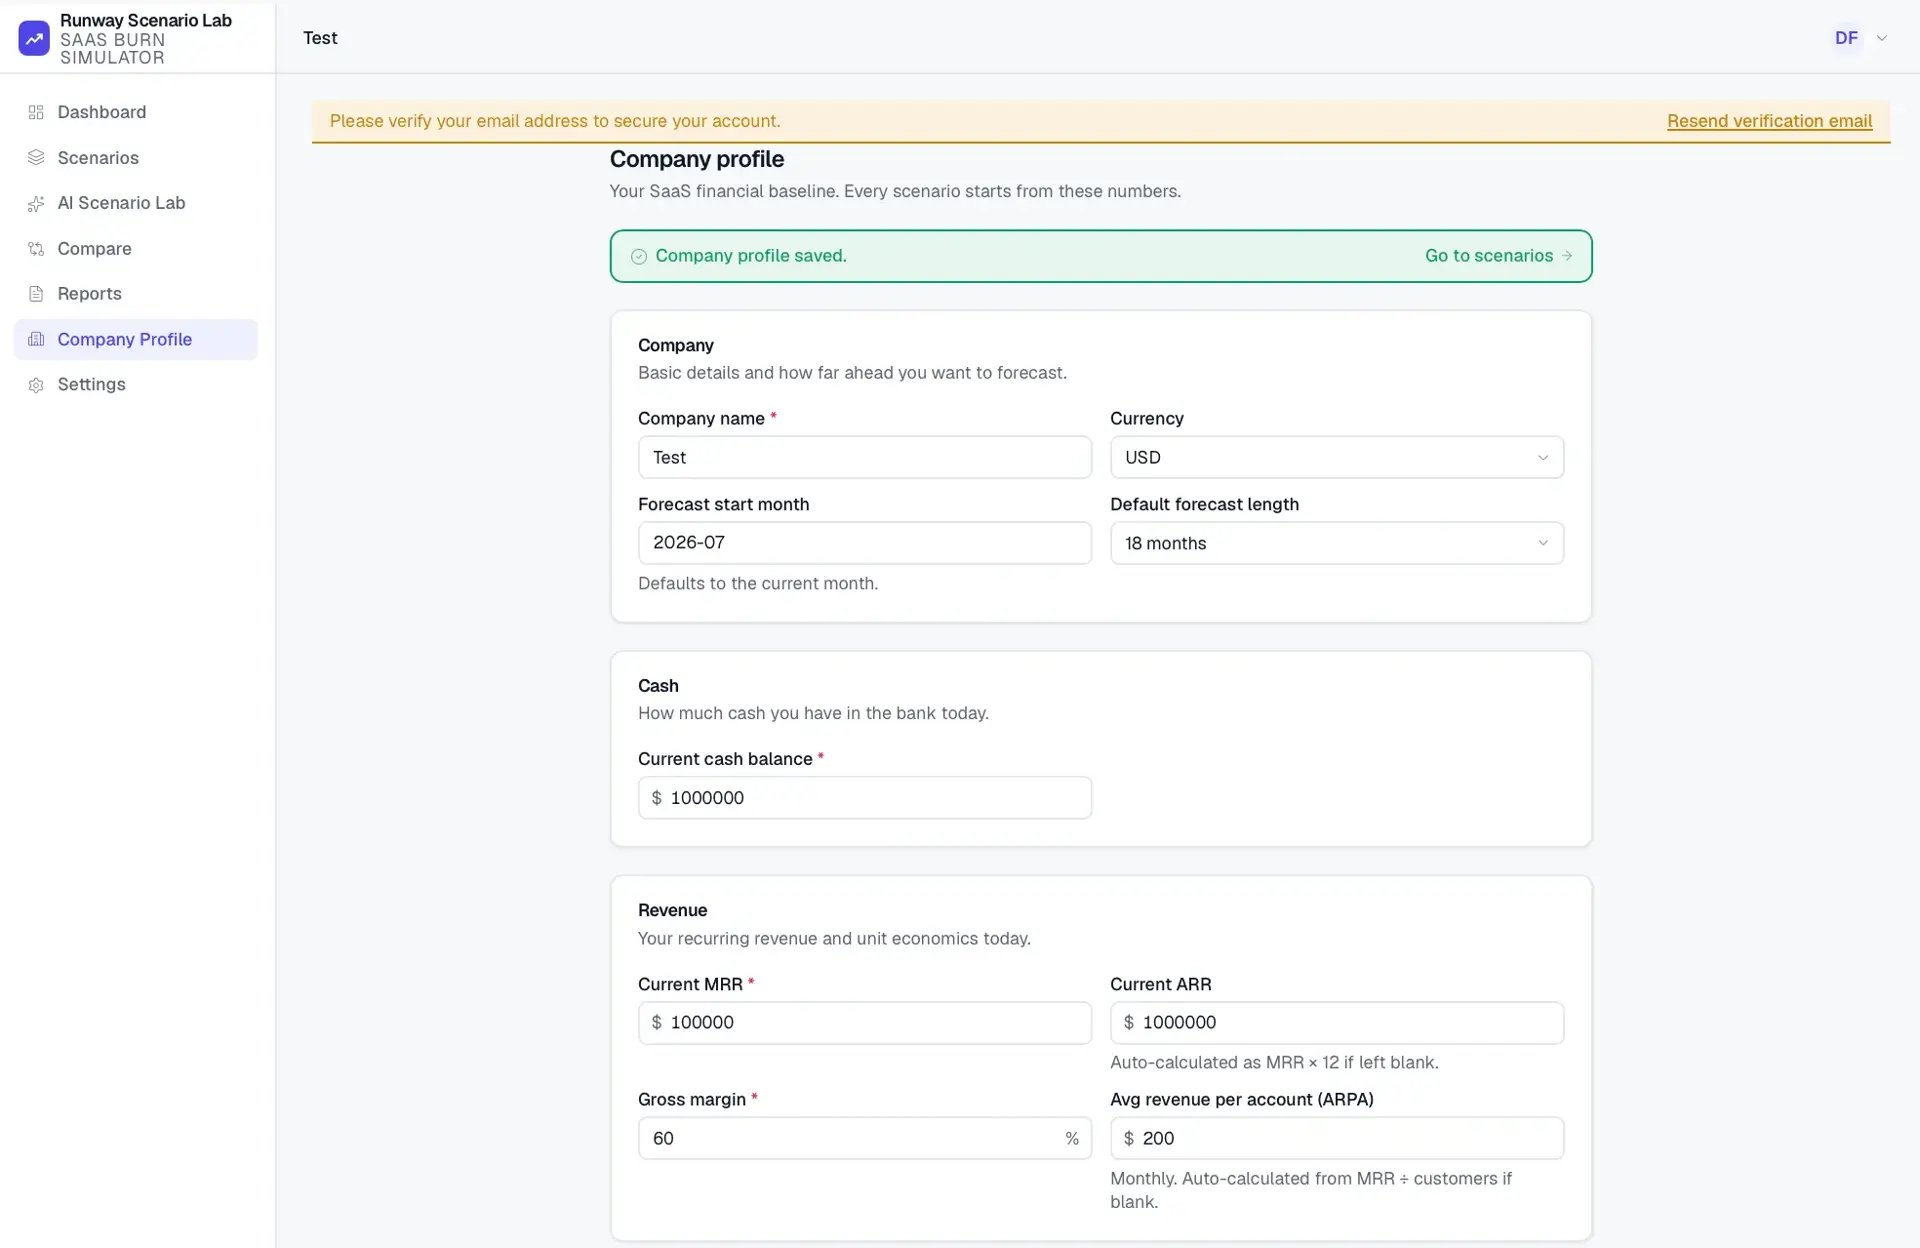Open the Dashboard page
This screenshot has height=1248, width=1920.
(x=136, y=112)
